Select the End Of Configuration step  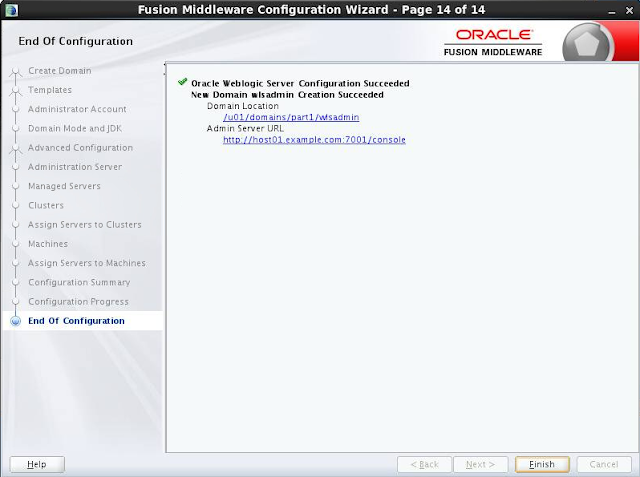coord(76,321)
